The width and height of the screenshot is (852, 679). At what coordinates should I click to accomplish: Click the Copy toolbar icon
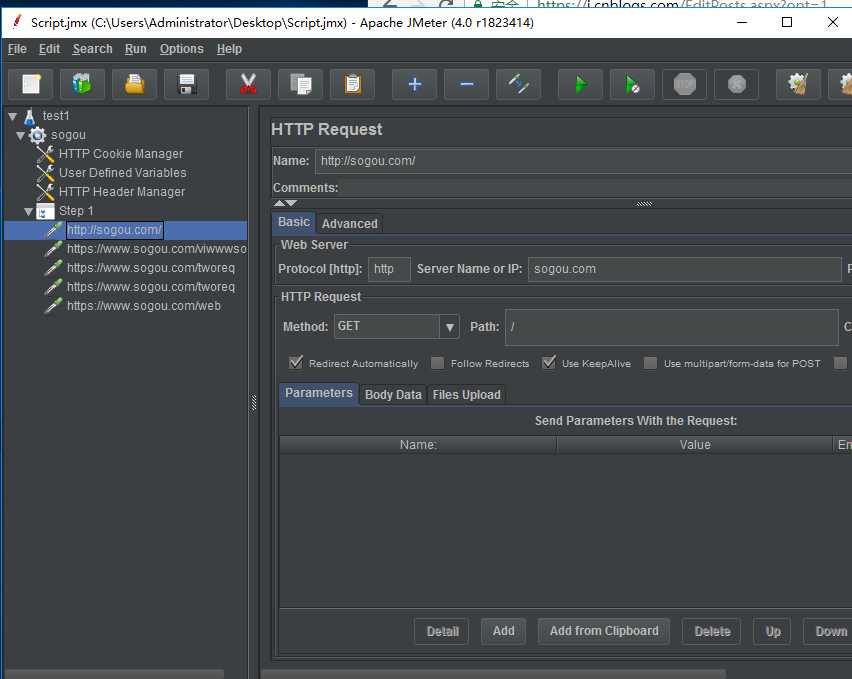point(300,84)
